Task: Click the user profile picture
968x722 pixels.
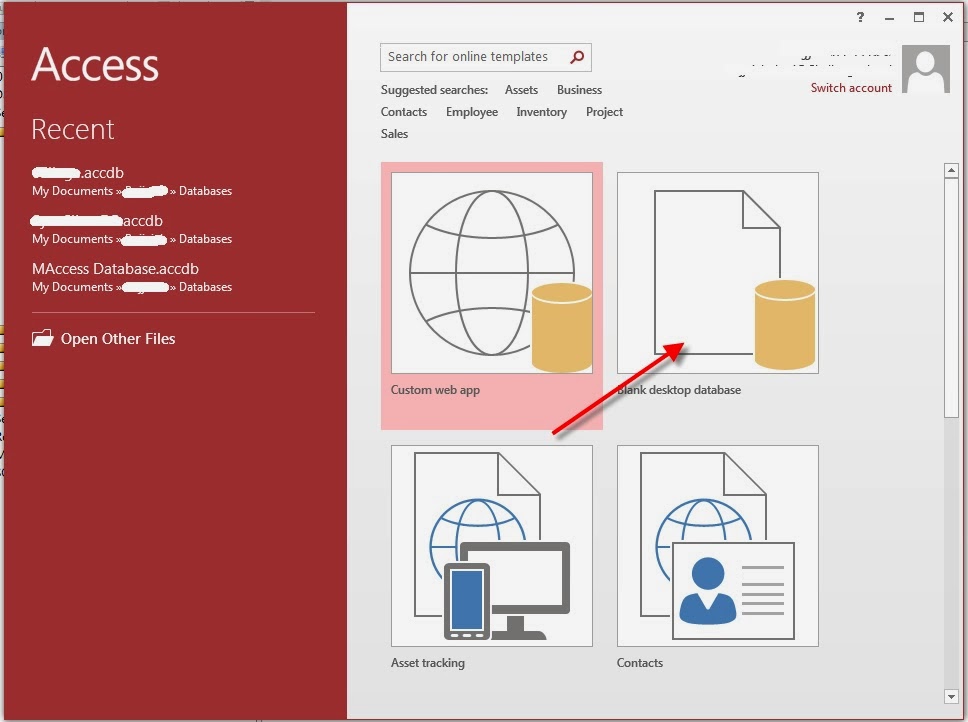Action: coord(925,69)
